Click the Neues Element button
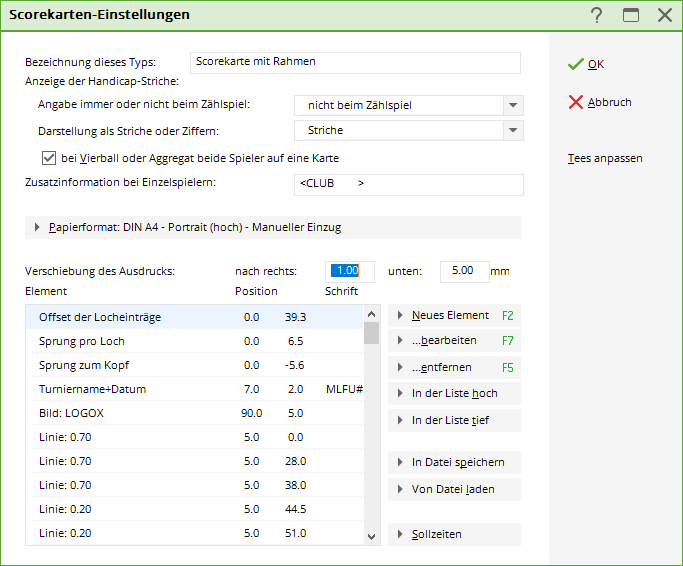This screenshot has width=683, height=566. (453, 315)
